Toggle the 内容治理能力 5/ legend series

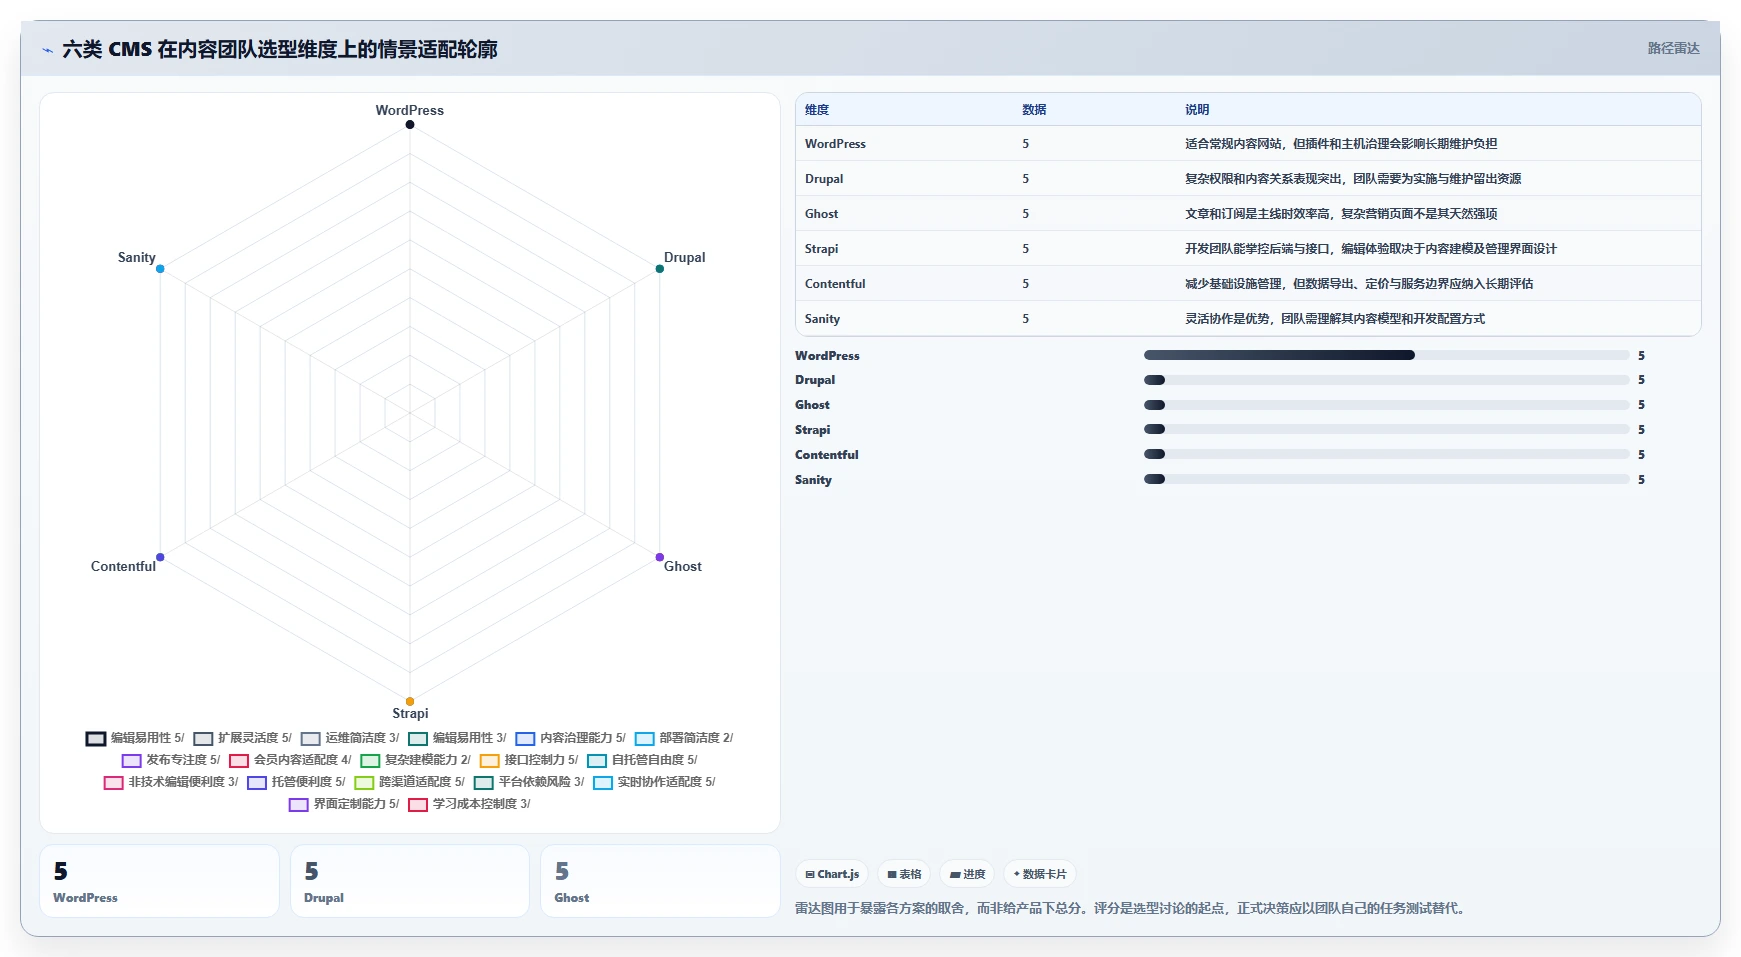pyautogui.click(x=571, y=738)
